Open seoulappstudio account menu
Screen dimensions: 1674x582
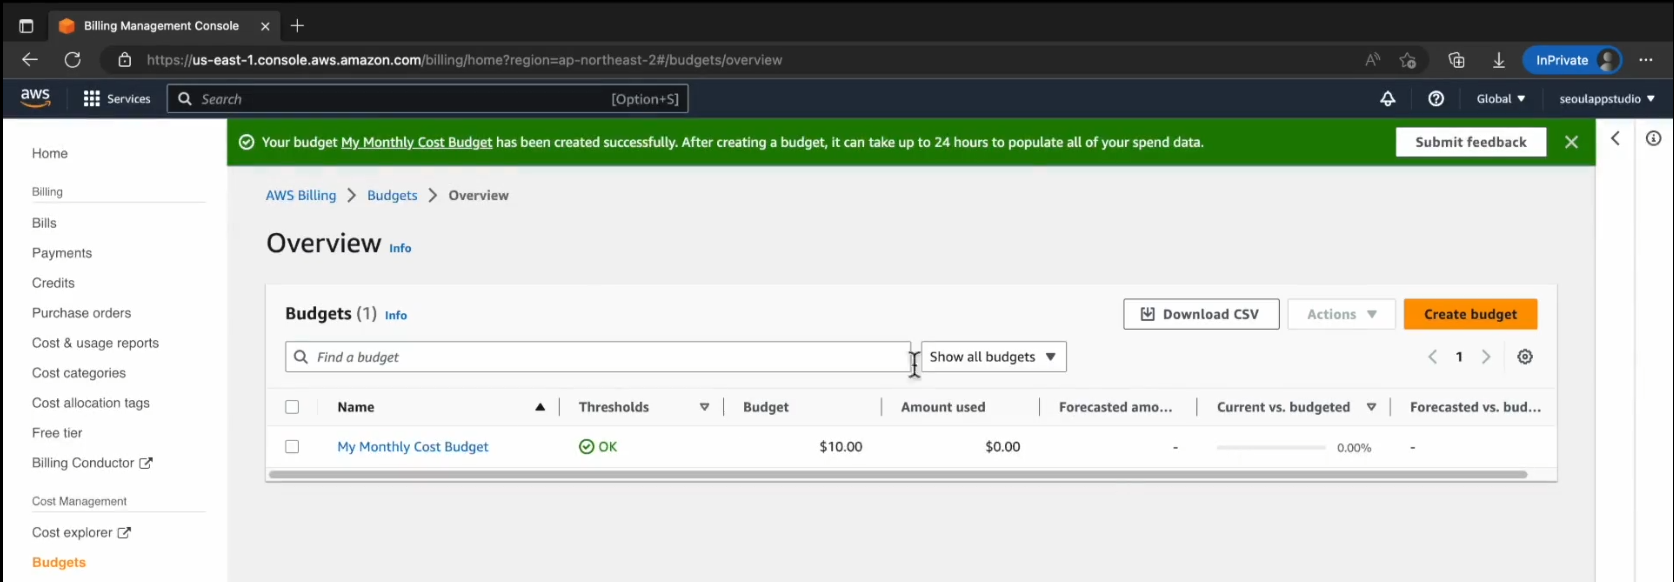tap(1607, 99)
